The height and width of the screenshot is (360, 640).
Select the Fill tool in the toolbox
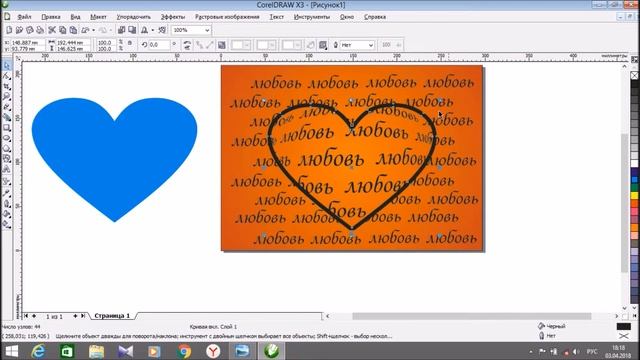7,213
